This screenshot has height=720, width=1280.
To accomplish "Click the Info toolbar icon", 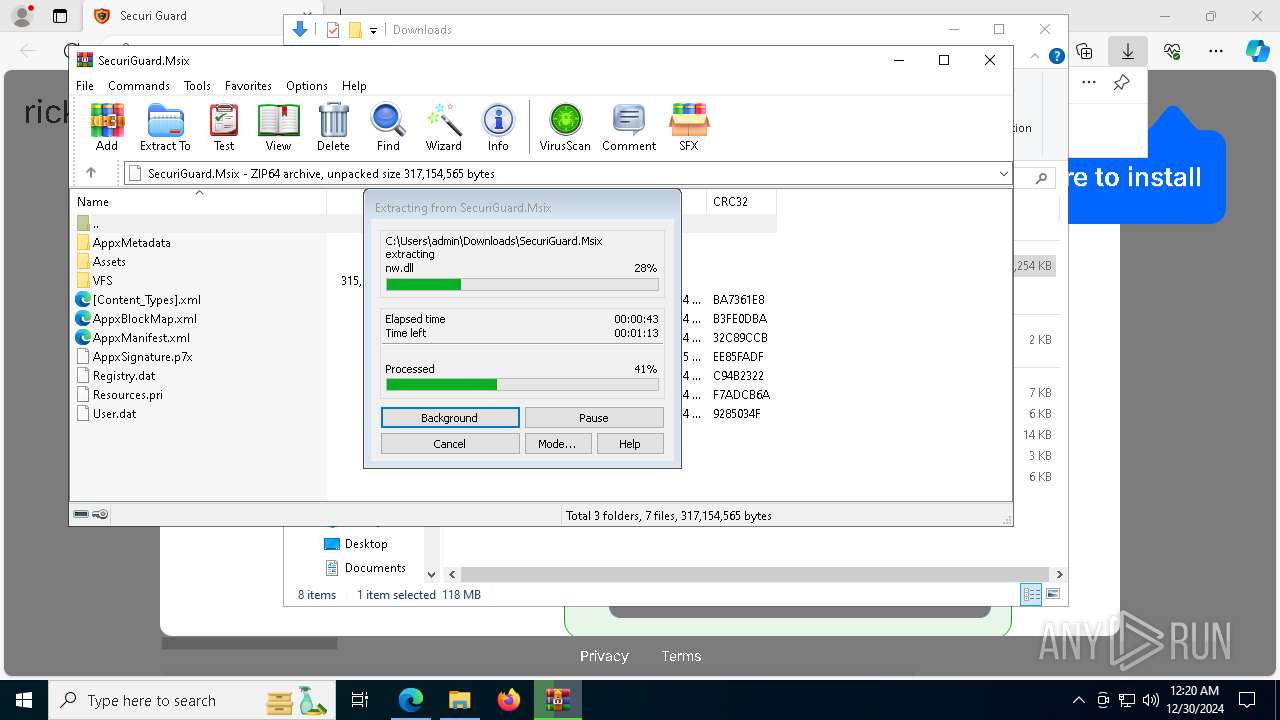I will point(498,127).
